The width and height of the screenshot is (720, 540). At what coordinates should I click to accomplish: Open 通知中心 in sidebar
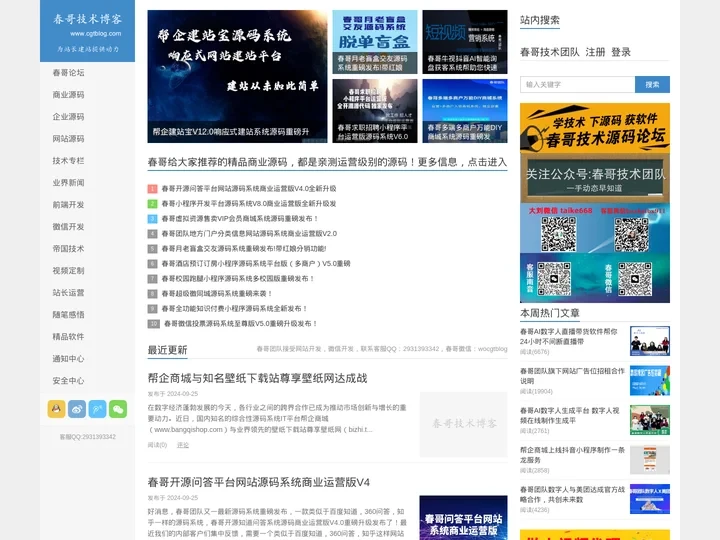pos(68,359)
